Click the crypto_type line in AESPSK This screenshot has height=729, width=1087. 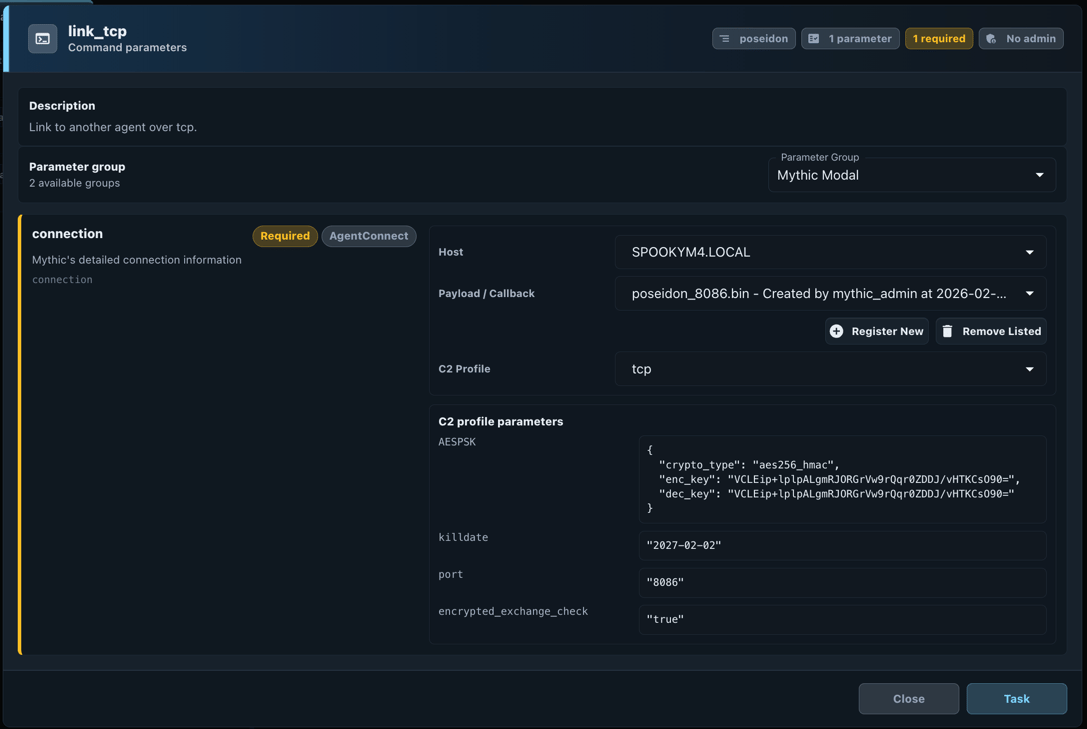click(x=749, y=465)
